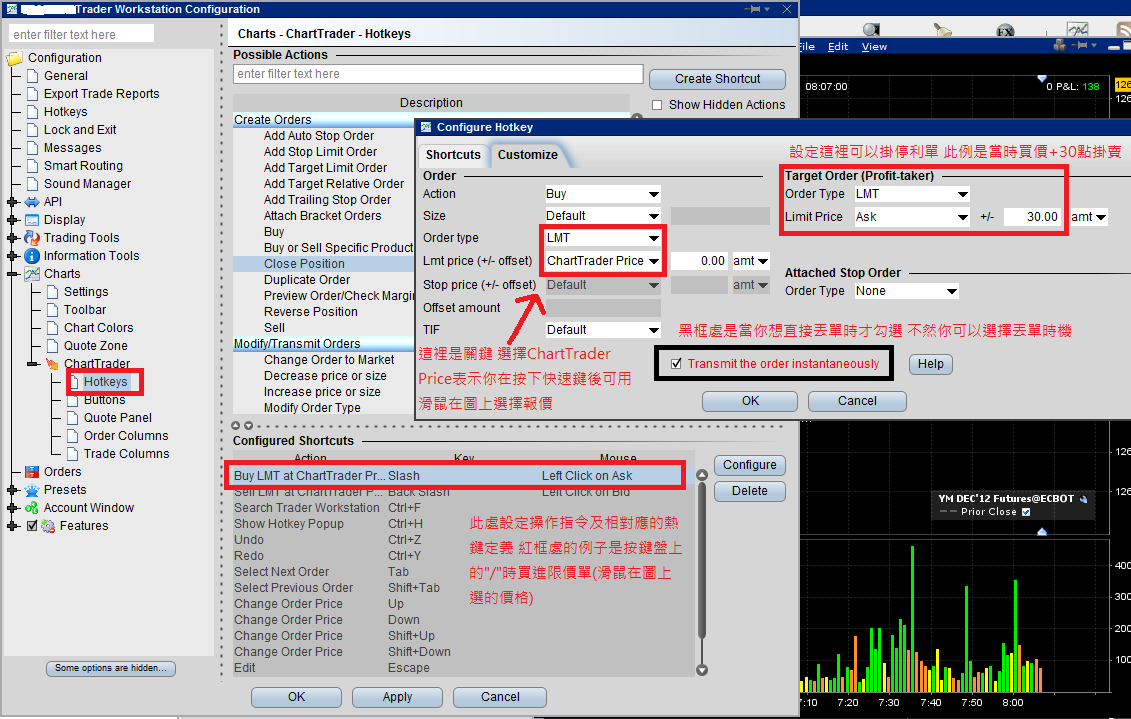Click the Create Shortcut button

coord(717,79)
